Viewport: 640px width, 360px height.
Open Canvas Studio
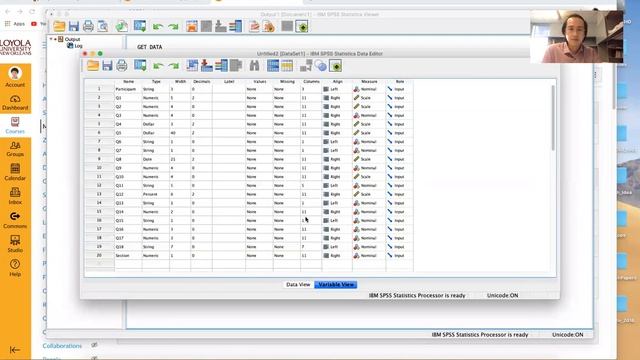[15, 244]
